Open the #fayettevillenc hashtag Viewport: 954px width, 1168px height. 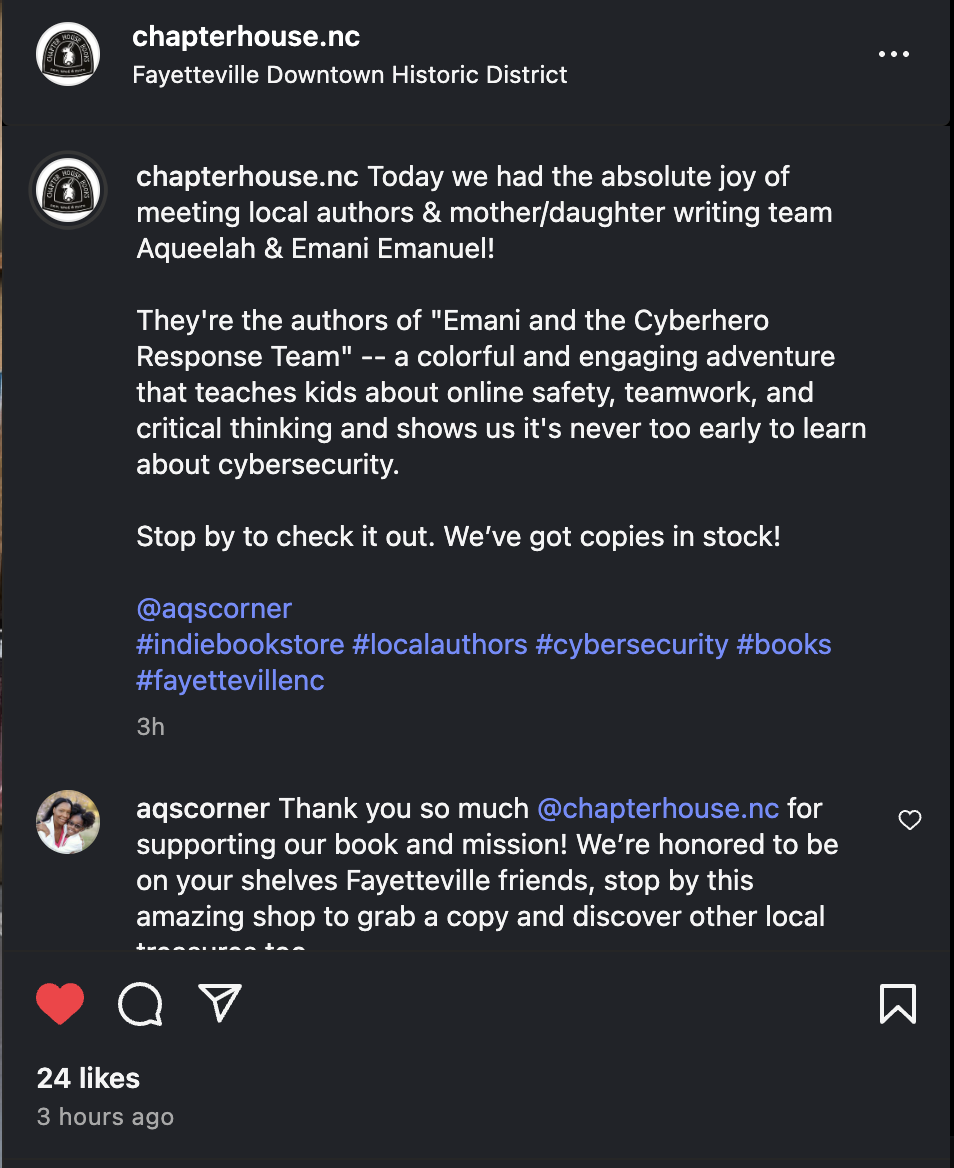(230, 680)
